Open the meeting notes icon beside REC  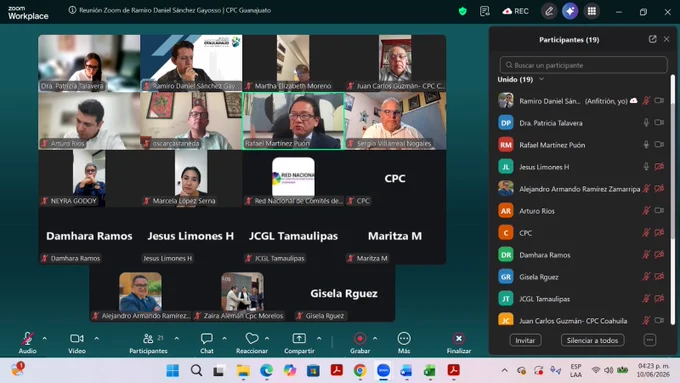484,11
